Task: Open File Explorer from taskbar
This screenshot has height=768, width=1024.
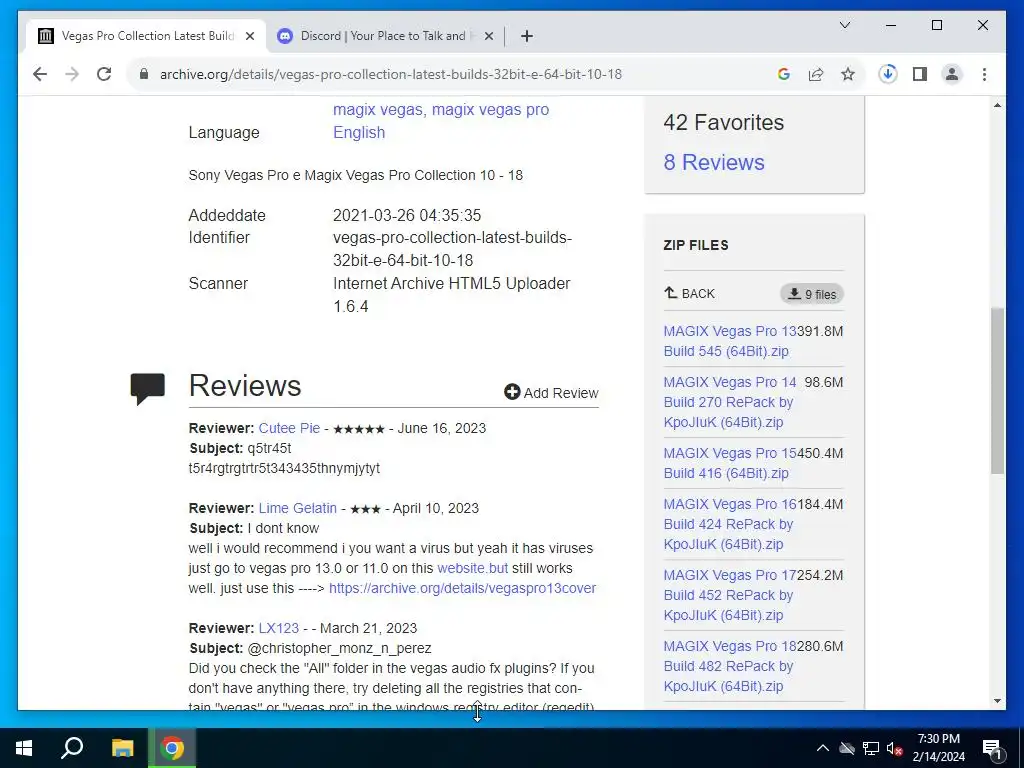Action: coord(122,748)
